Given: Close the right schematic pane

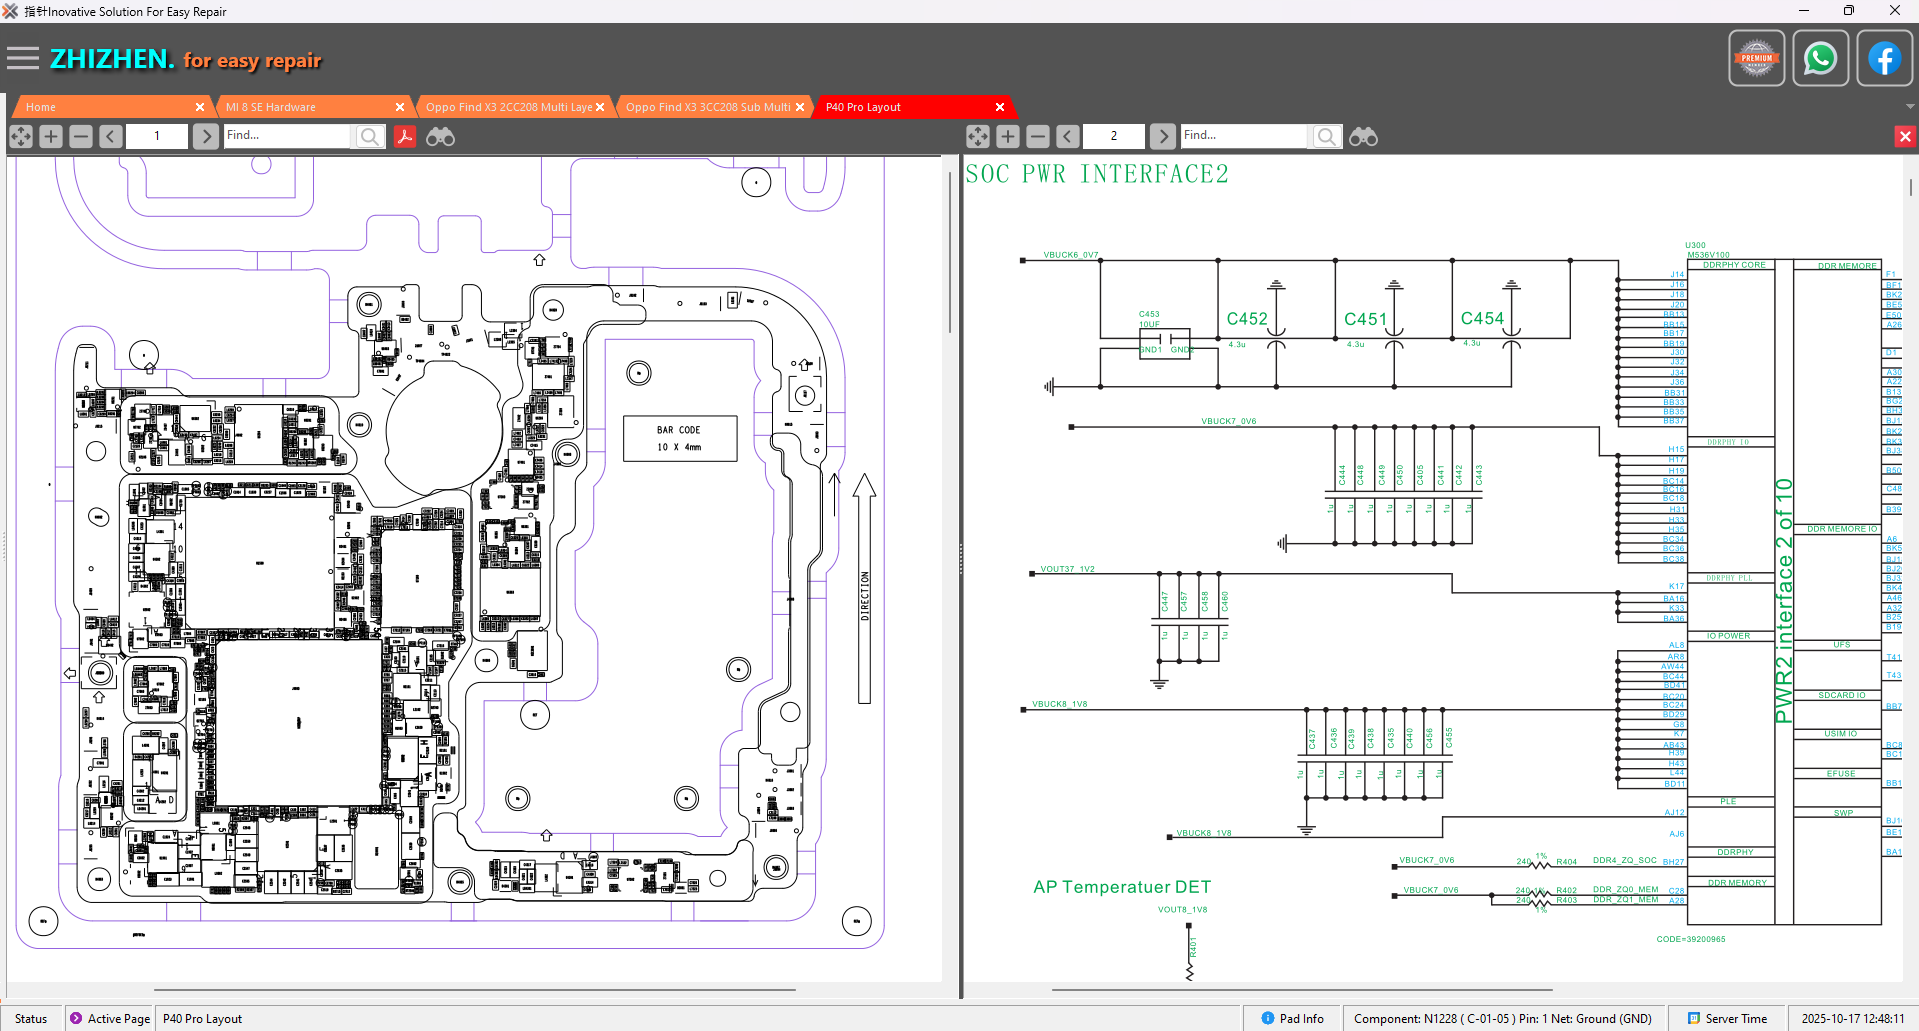Looking at the screenshot, I should tap(1905, 136).
